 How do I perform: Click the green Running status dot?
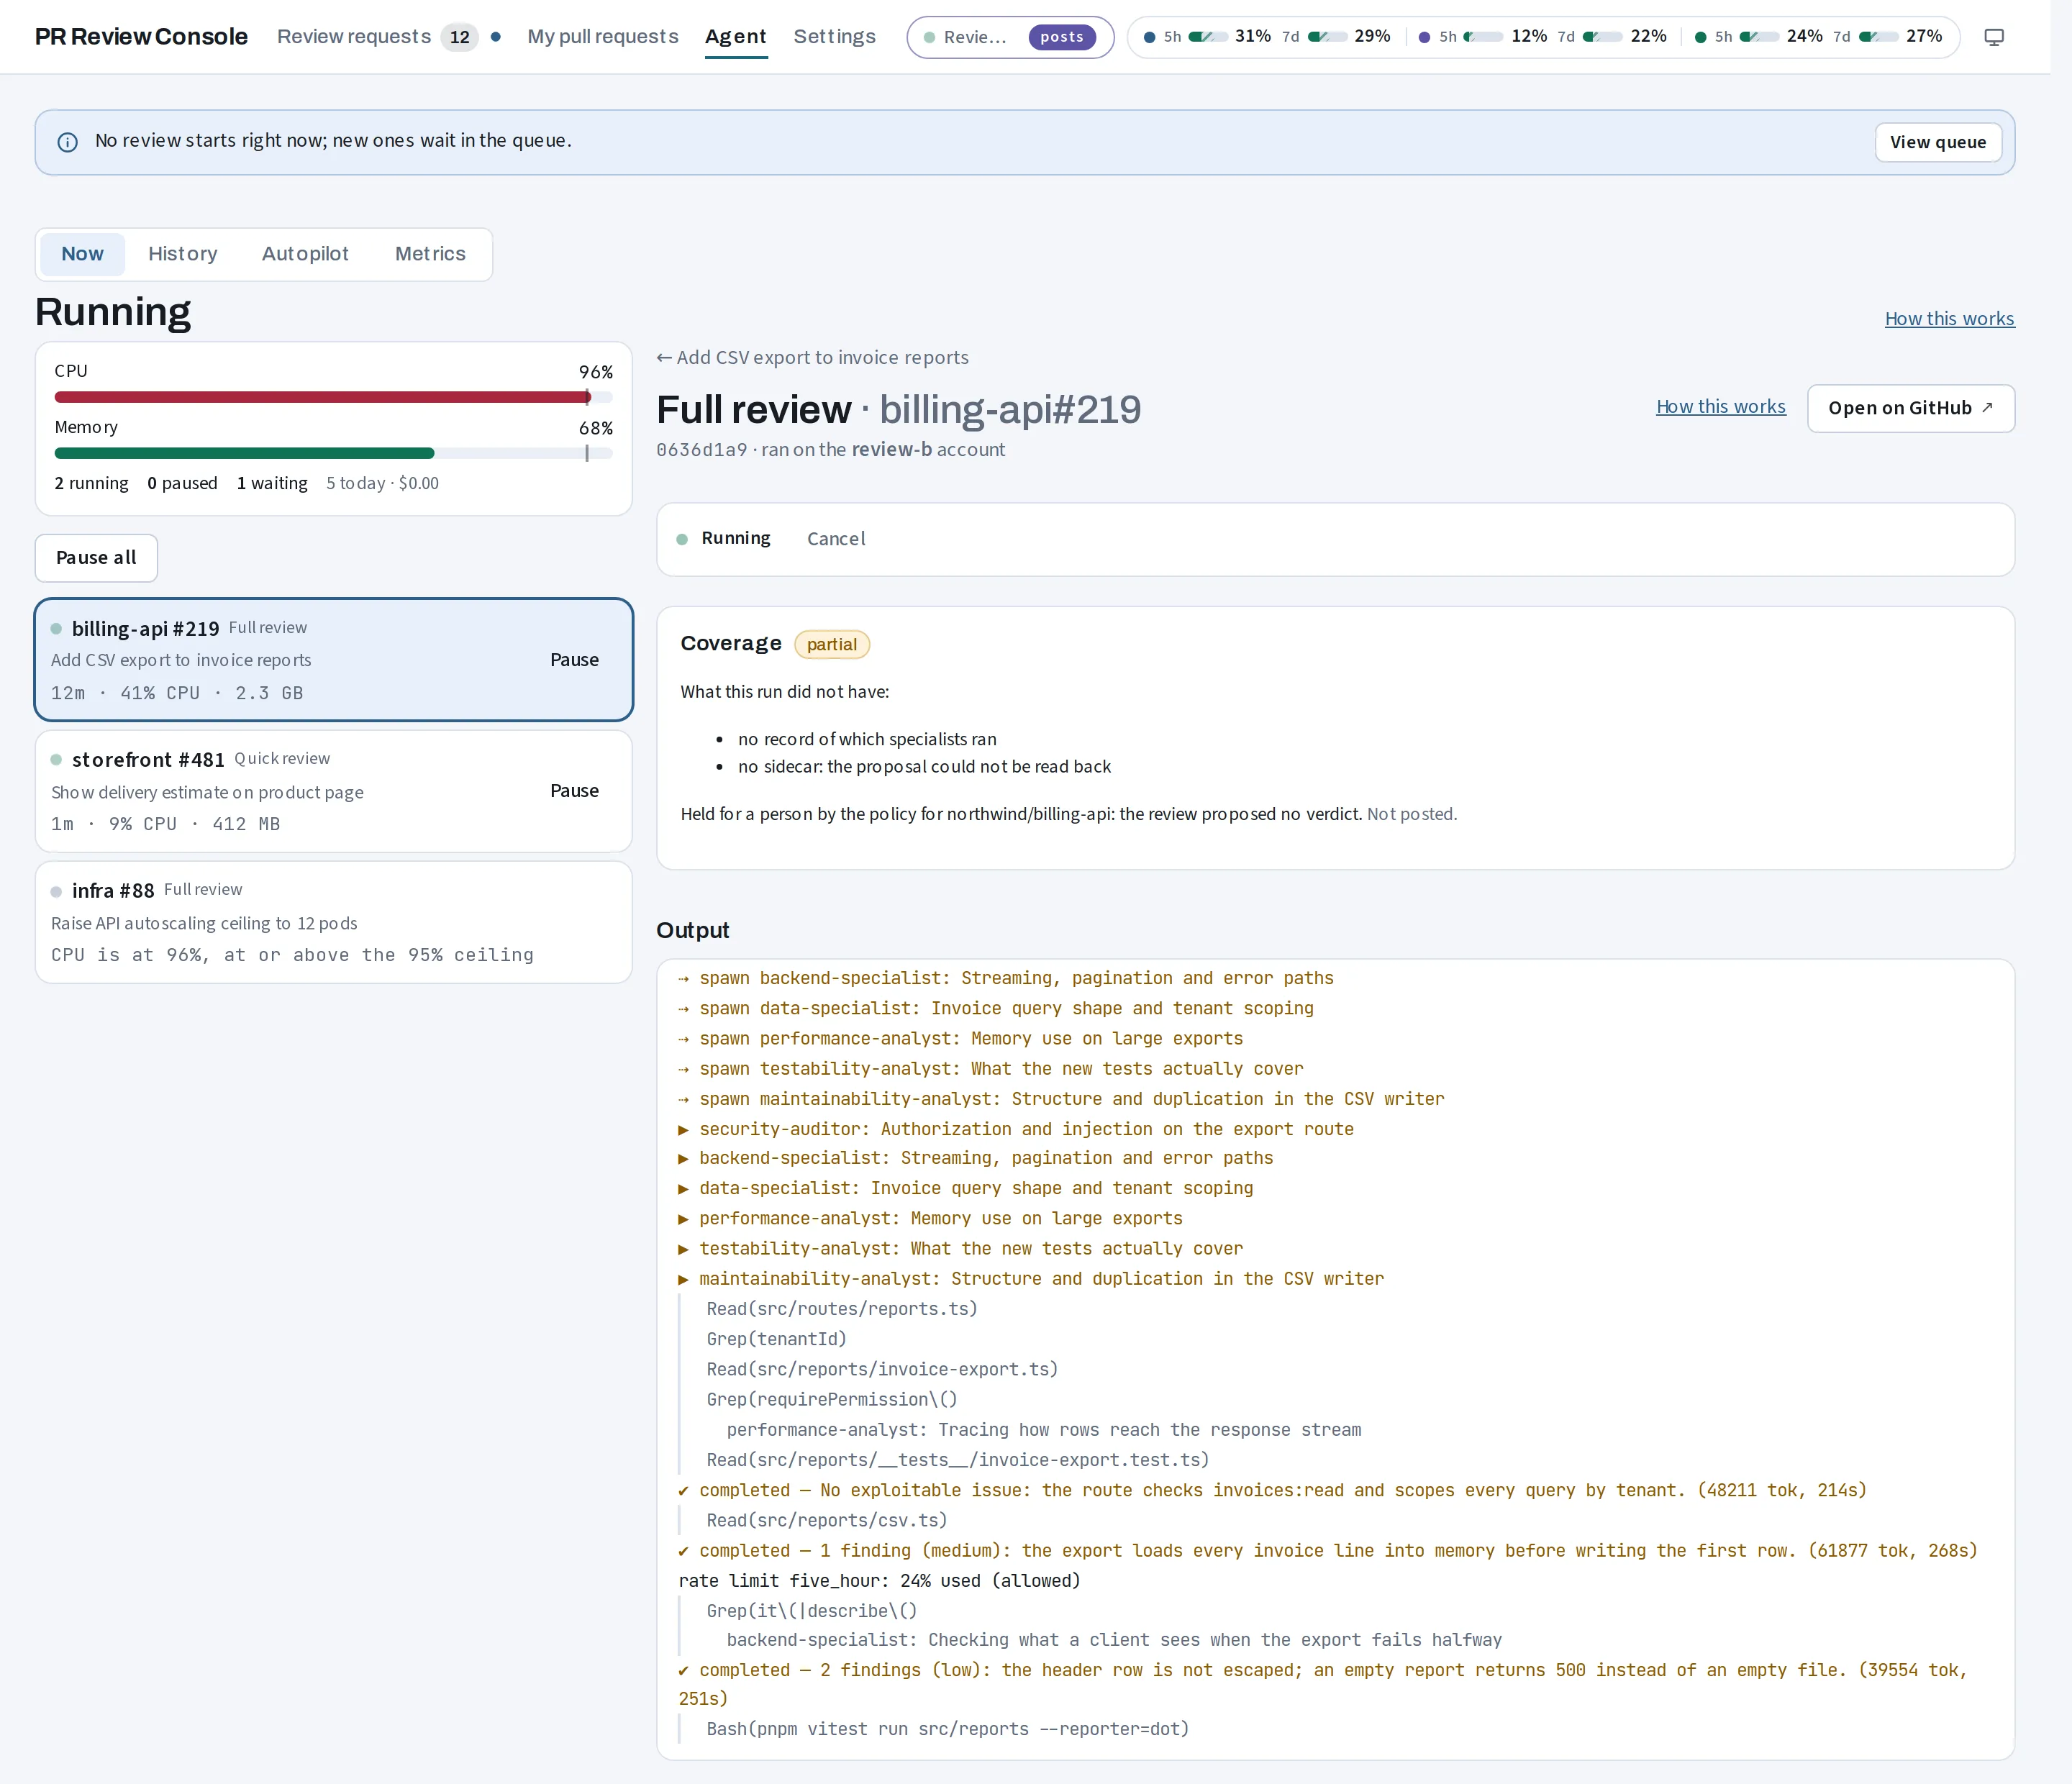pyautogui.click(x=682, y=539)
